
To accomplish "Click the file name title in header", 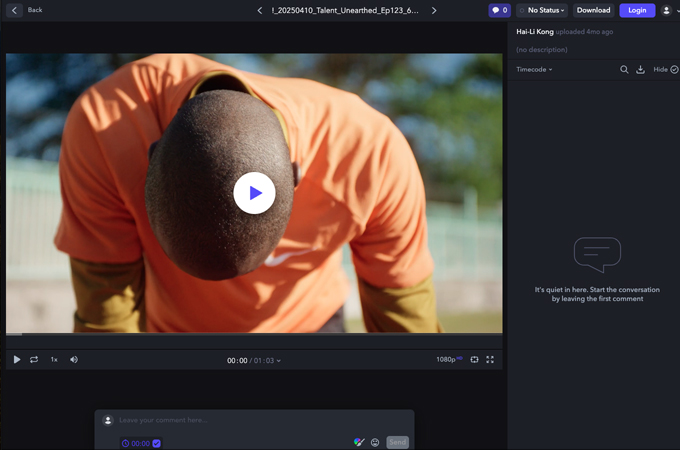I will click(345, 10).
